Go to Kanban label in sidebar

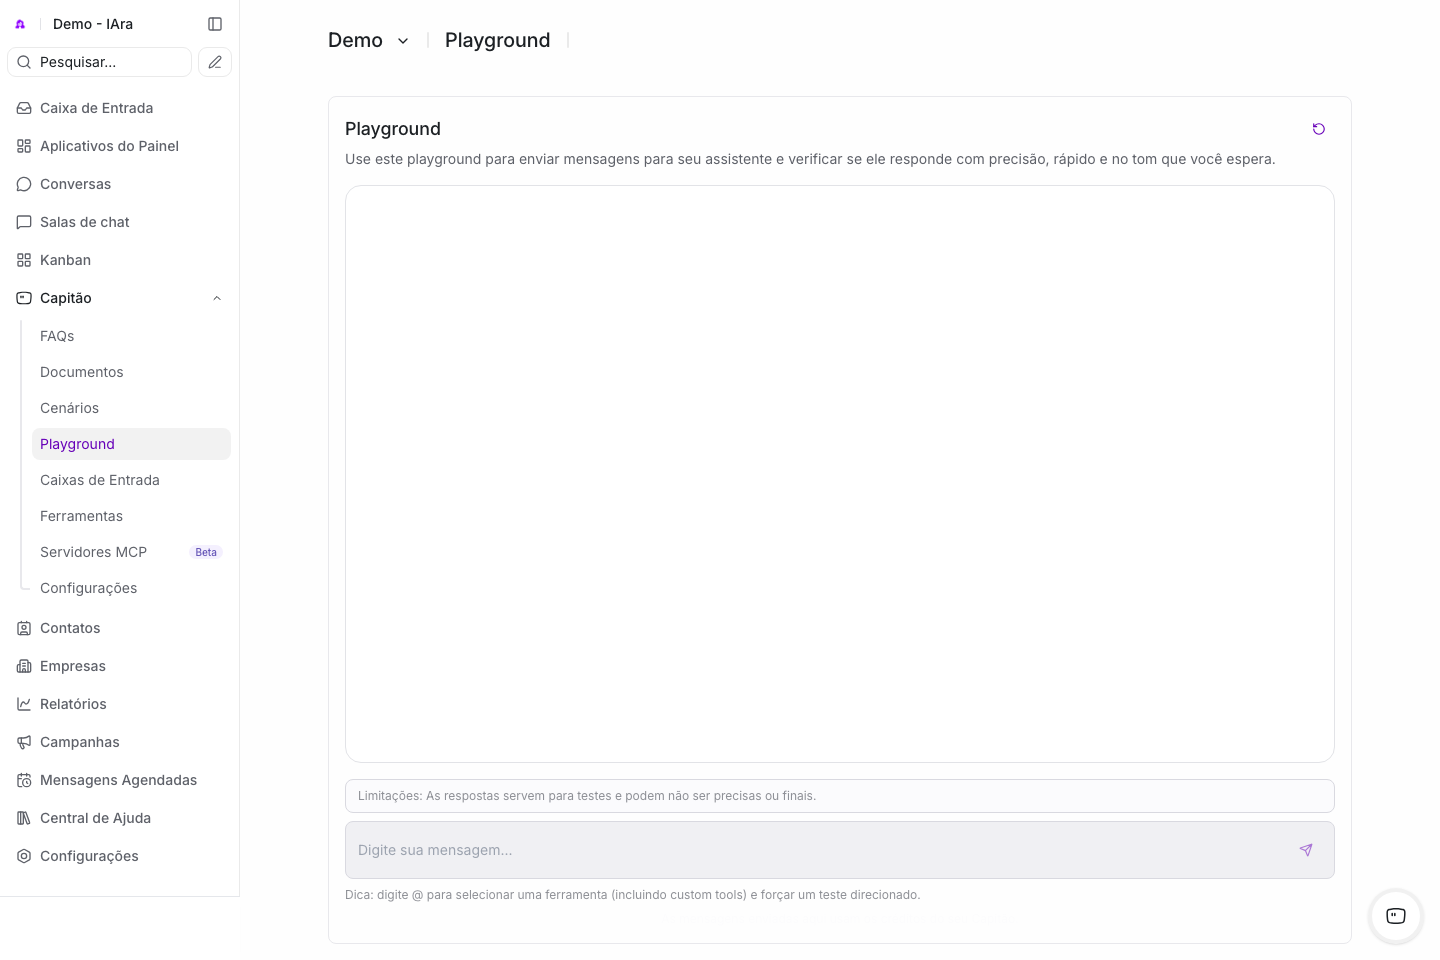click(66, 260)
